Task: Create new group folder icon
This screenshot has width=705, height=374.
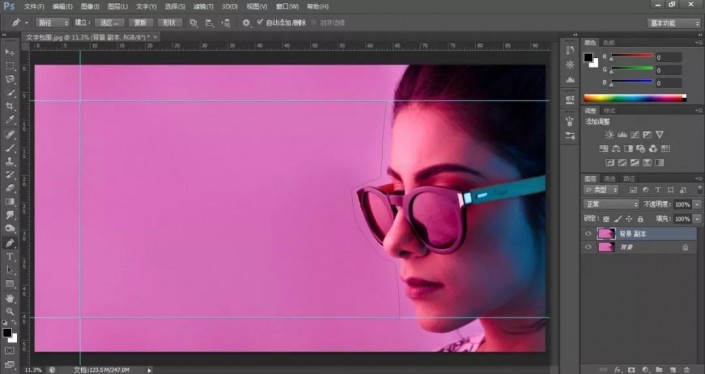Action: coord(659,370)
